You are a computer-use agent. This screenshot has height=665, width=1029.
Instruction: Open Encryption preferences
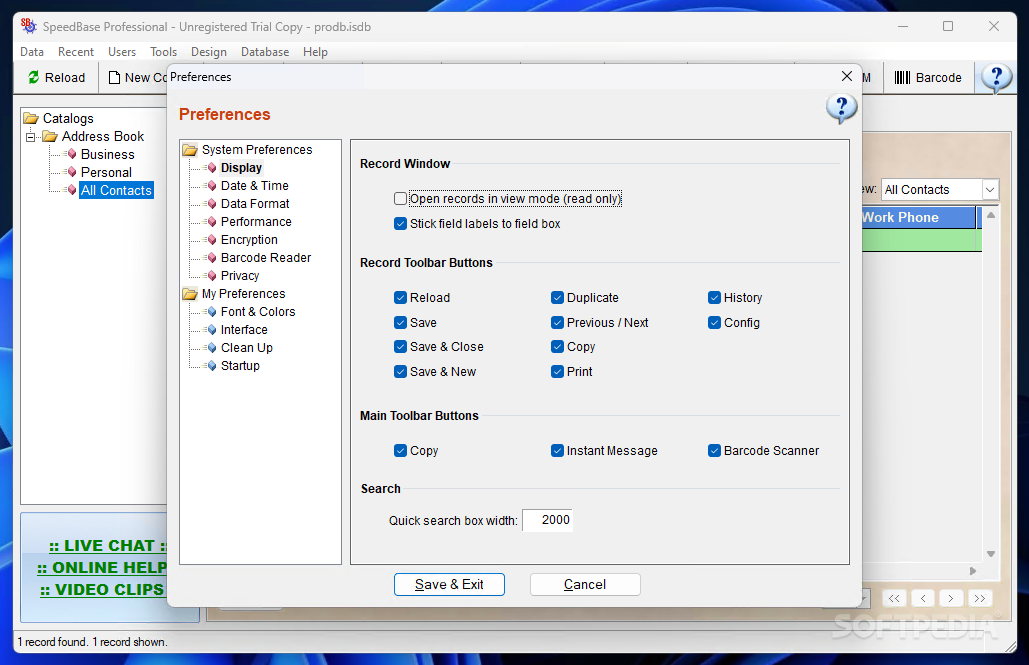point(249,240)
